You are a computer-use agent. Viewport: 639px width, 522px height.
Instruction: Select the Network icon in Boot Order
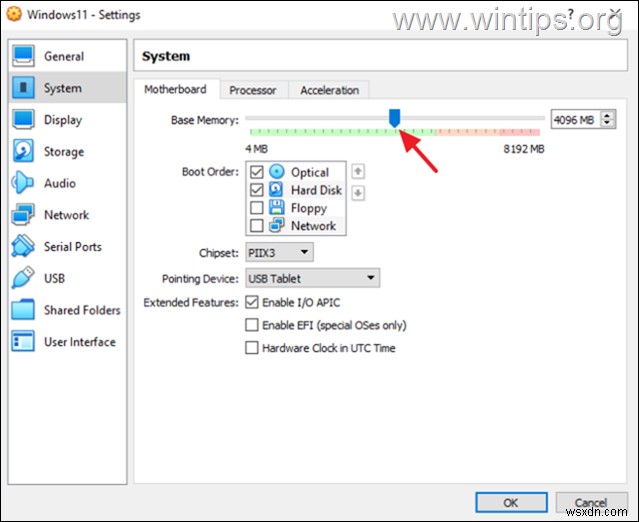click(277, 225)
